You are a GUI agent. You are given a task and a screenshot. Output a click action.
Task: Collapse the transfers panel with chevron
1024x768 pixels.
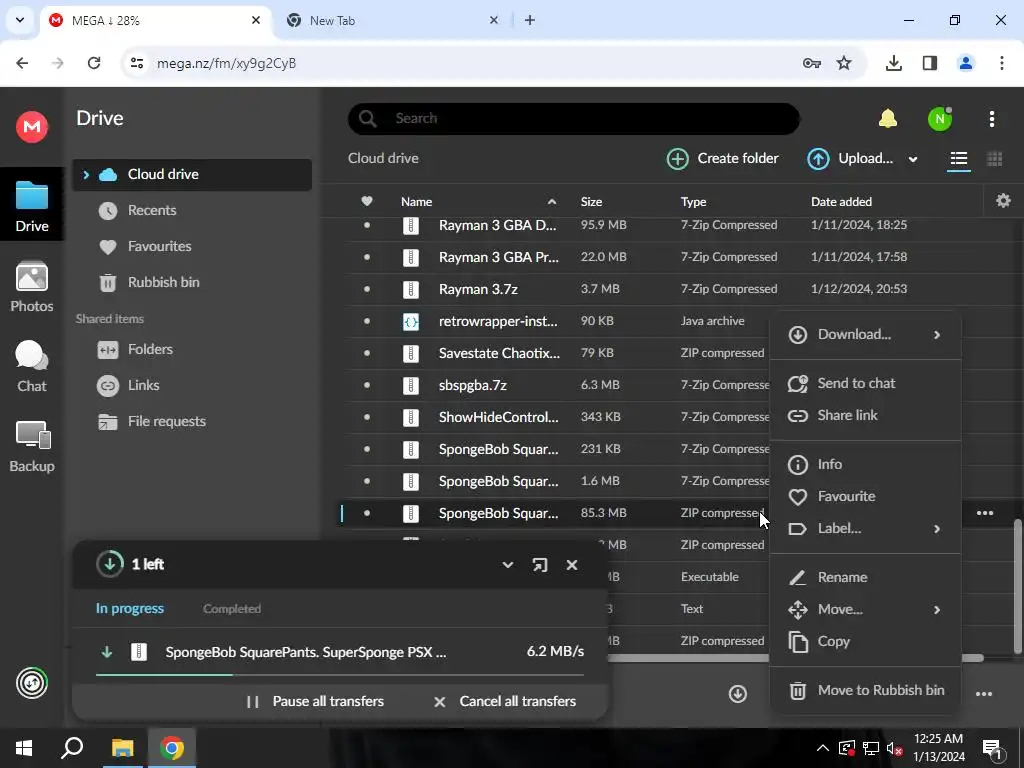point(507,565)
